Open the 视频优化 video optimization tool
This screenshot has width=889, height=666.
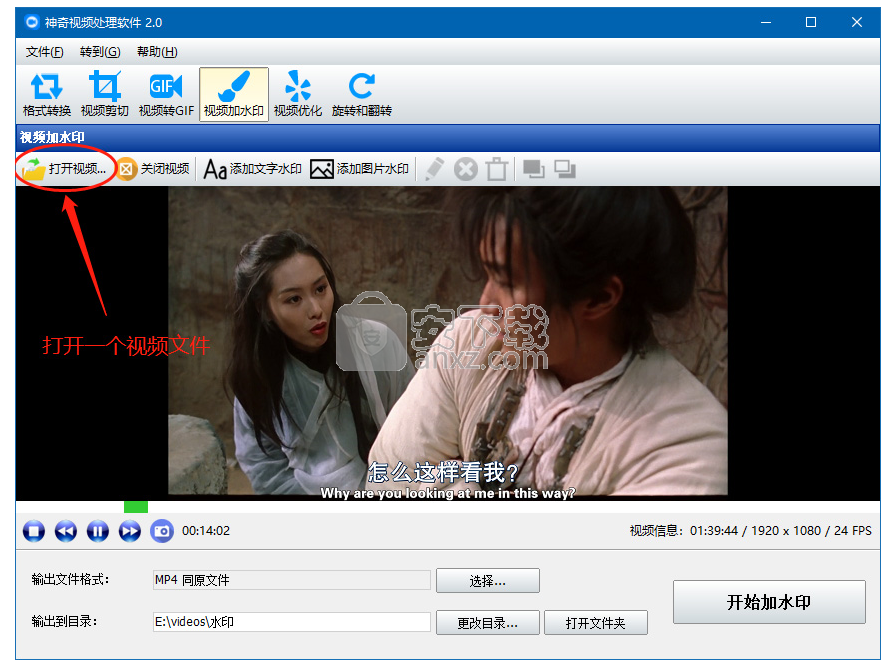pyautogui.click(x=298, y=94)
